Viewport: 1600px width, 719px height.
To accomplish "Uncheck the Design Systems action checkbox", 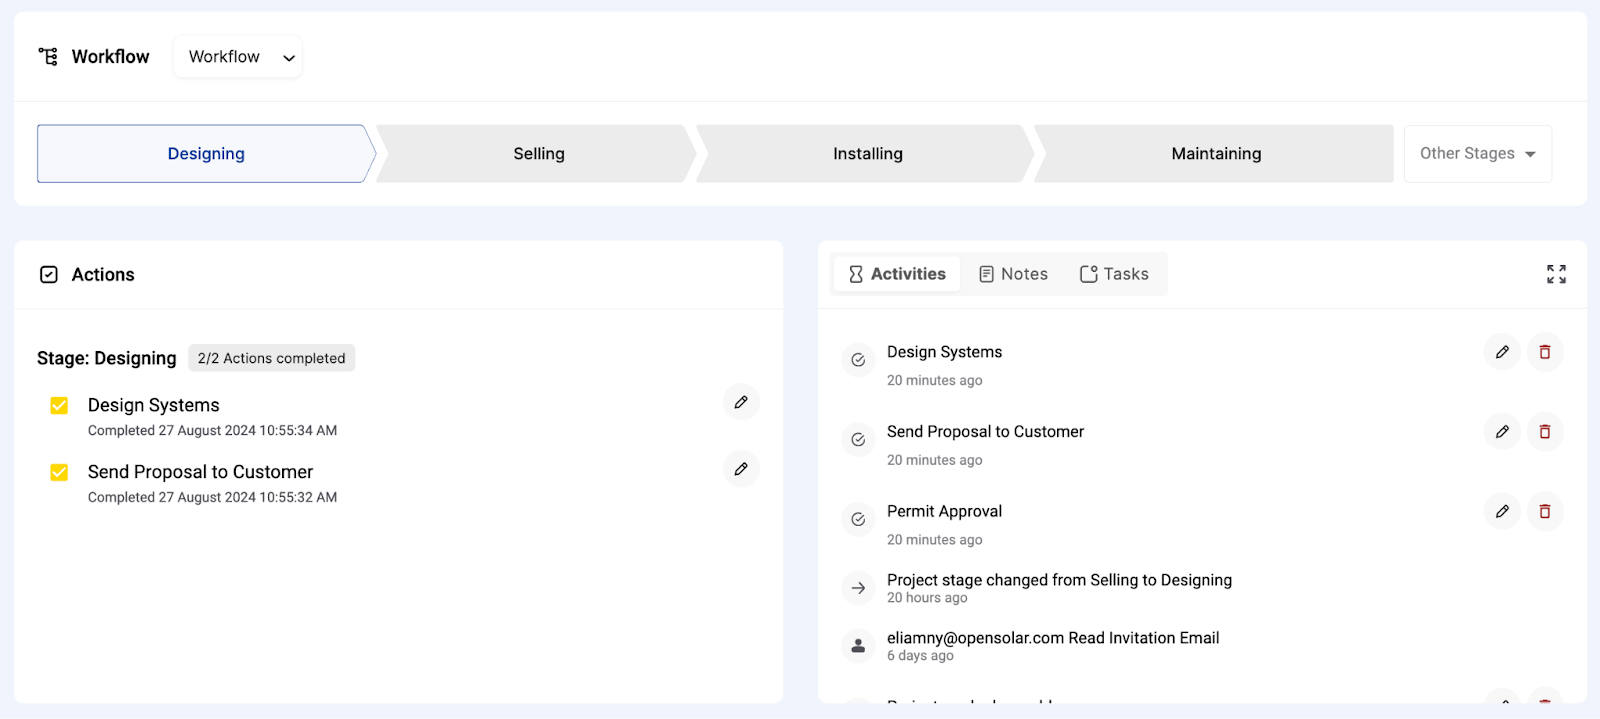I will pos(59,405).
